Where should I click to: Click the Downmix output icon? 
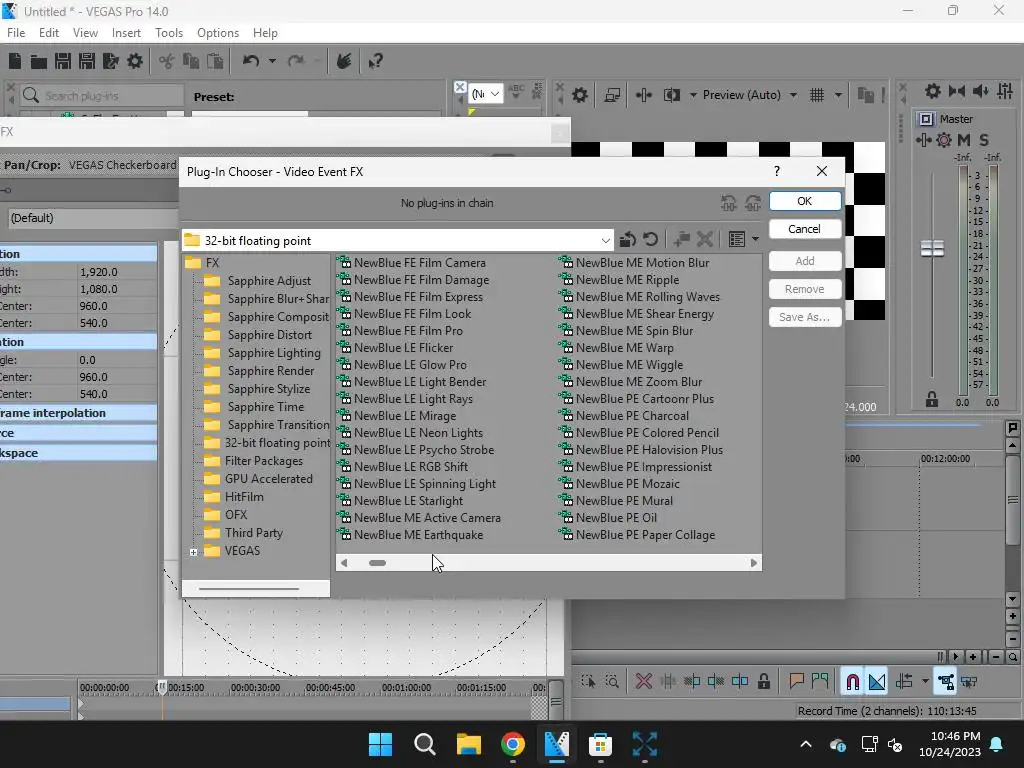point(957,91)
